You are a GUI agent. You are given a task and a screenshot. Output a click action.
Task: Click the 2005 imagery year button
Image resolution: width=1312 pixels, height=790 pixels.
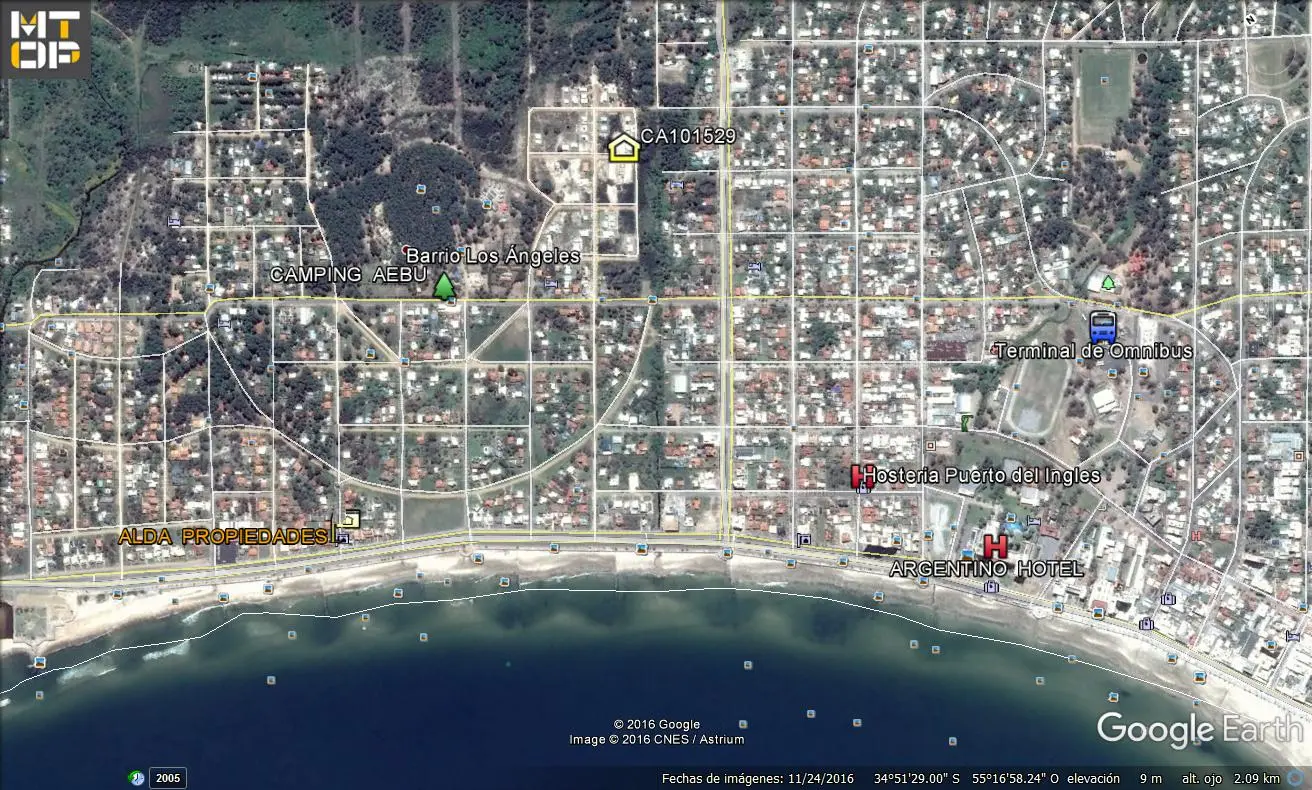click(x=168, y=778)
